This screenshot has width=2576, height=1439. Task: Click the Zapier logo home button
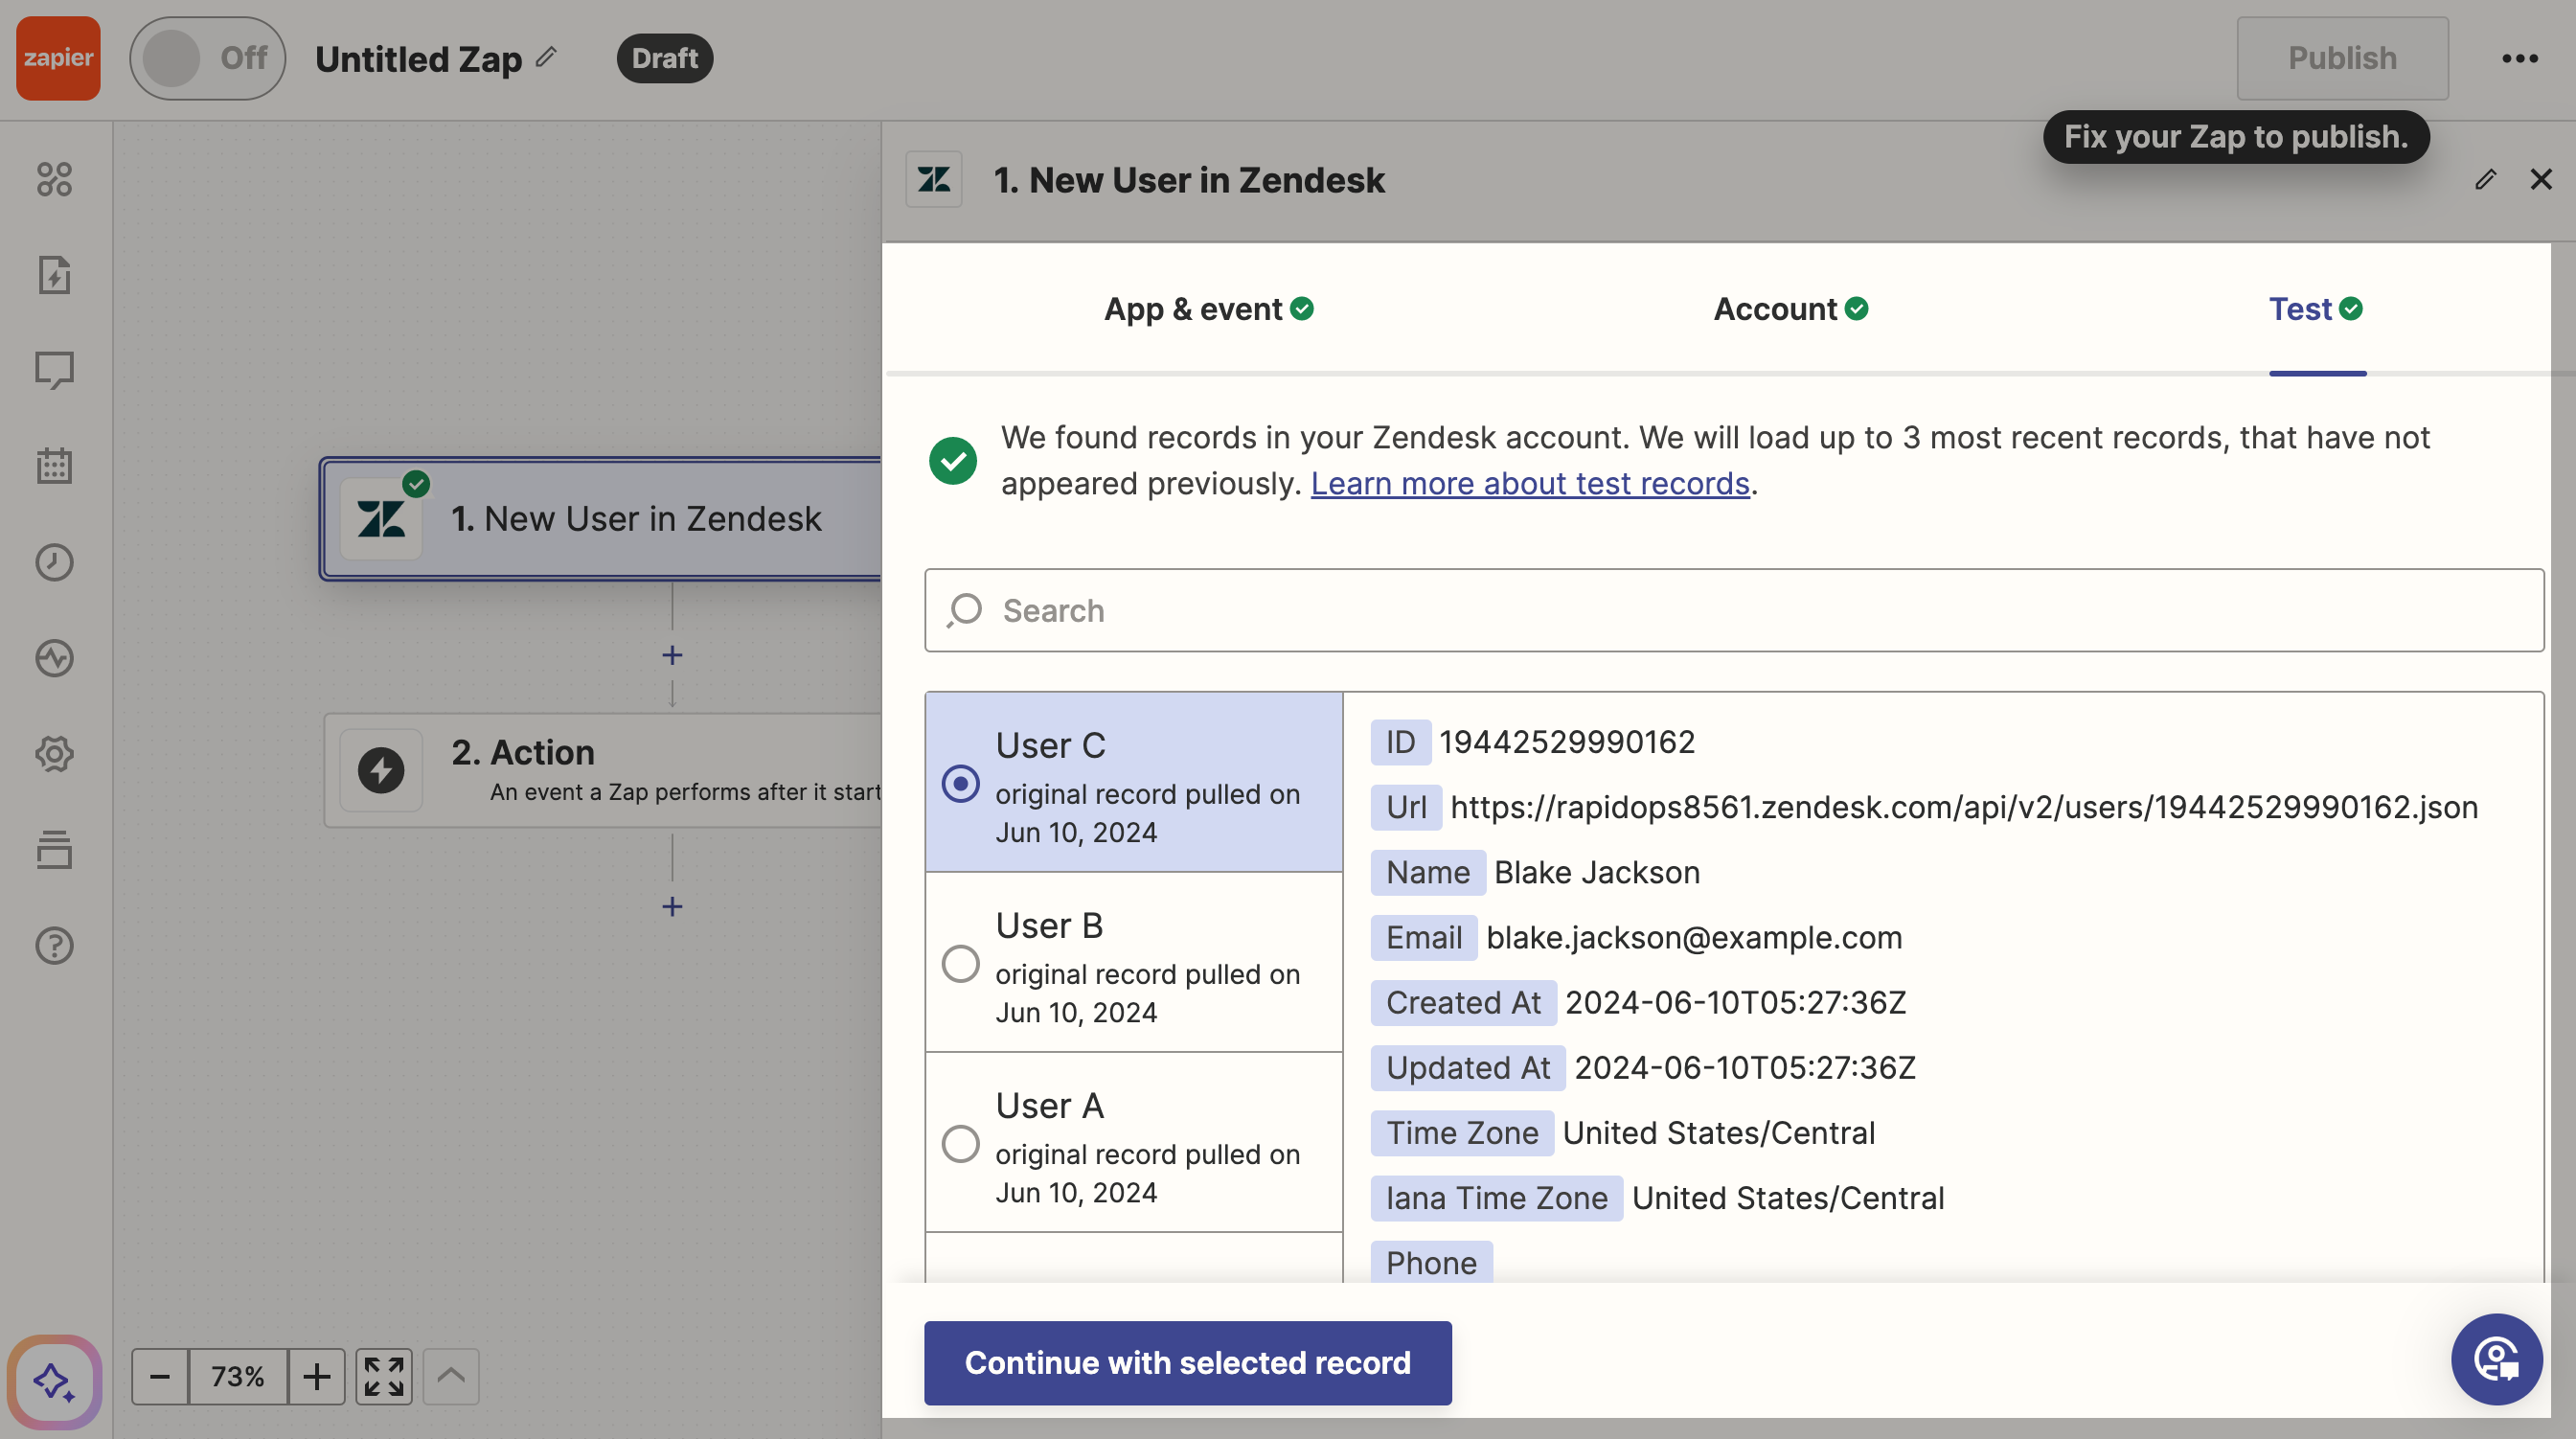(x=58, y=58)
